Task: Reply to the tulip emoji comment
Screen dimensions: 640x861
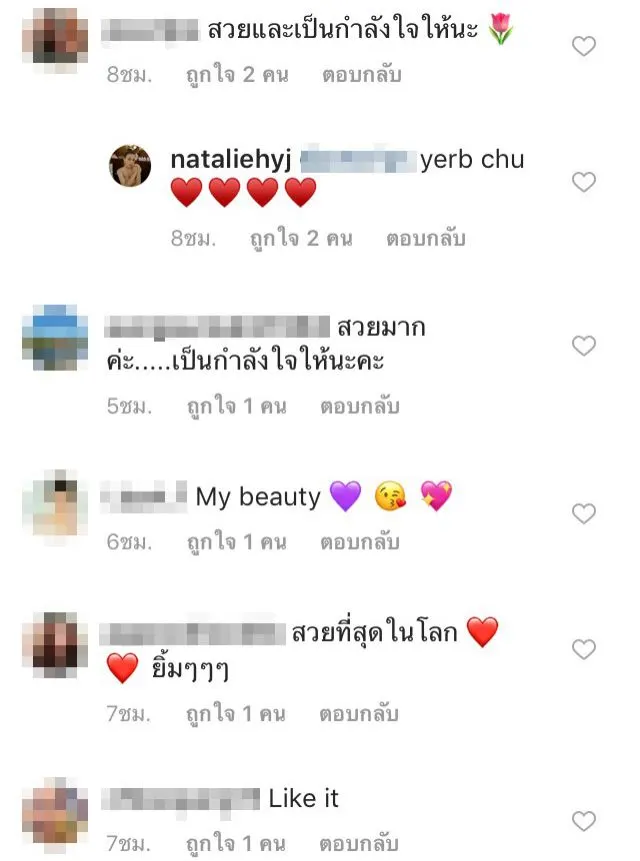Action: pos(362,75)
